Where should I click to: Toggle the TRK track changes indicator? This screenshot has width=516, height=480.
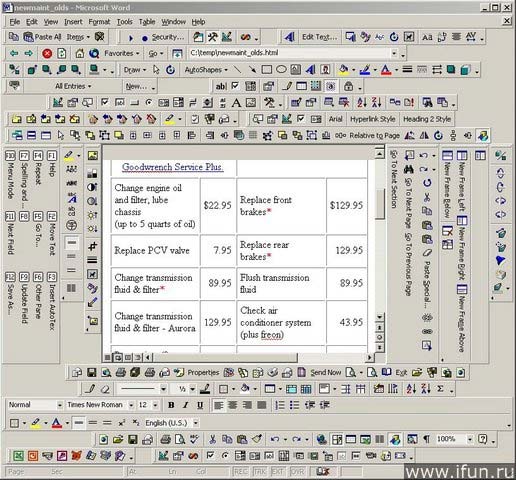tap(259, 472)
